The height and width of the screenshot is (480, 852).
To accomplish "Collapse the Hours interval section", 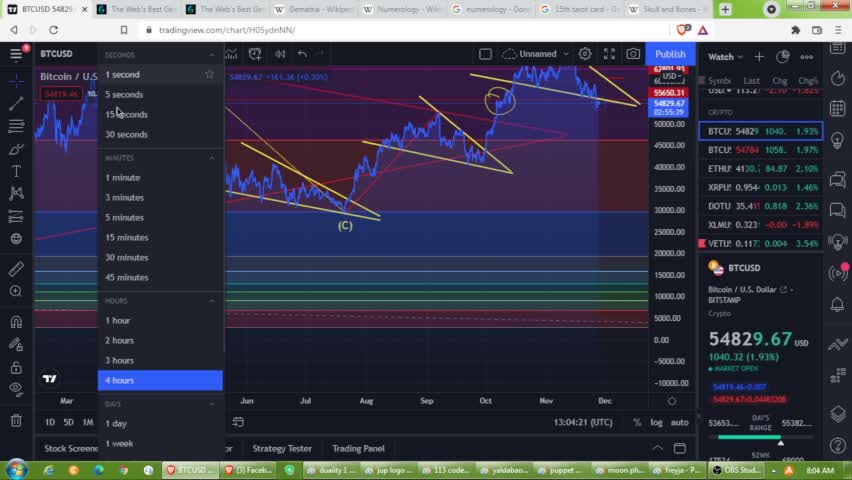I will [x=211, y=301].
